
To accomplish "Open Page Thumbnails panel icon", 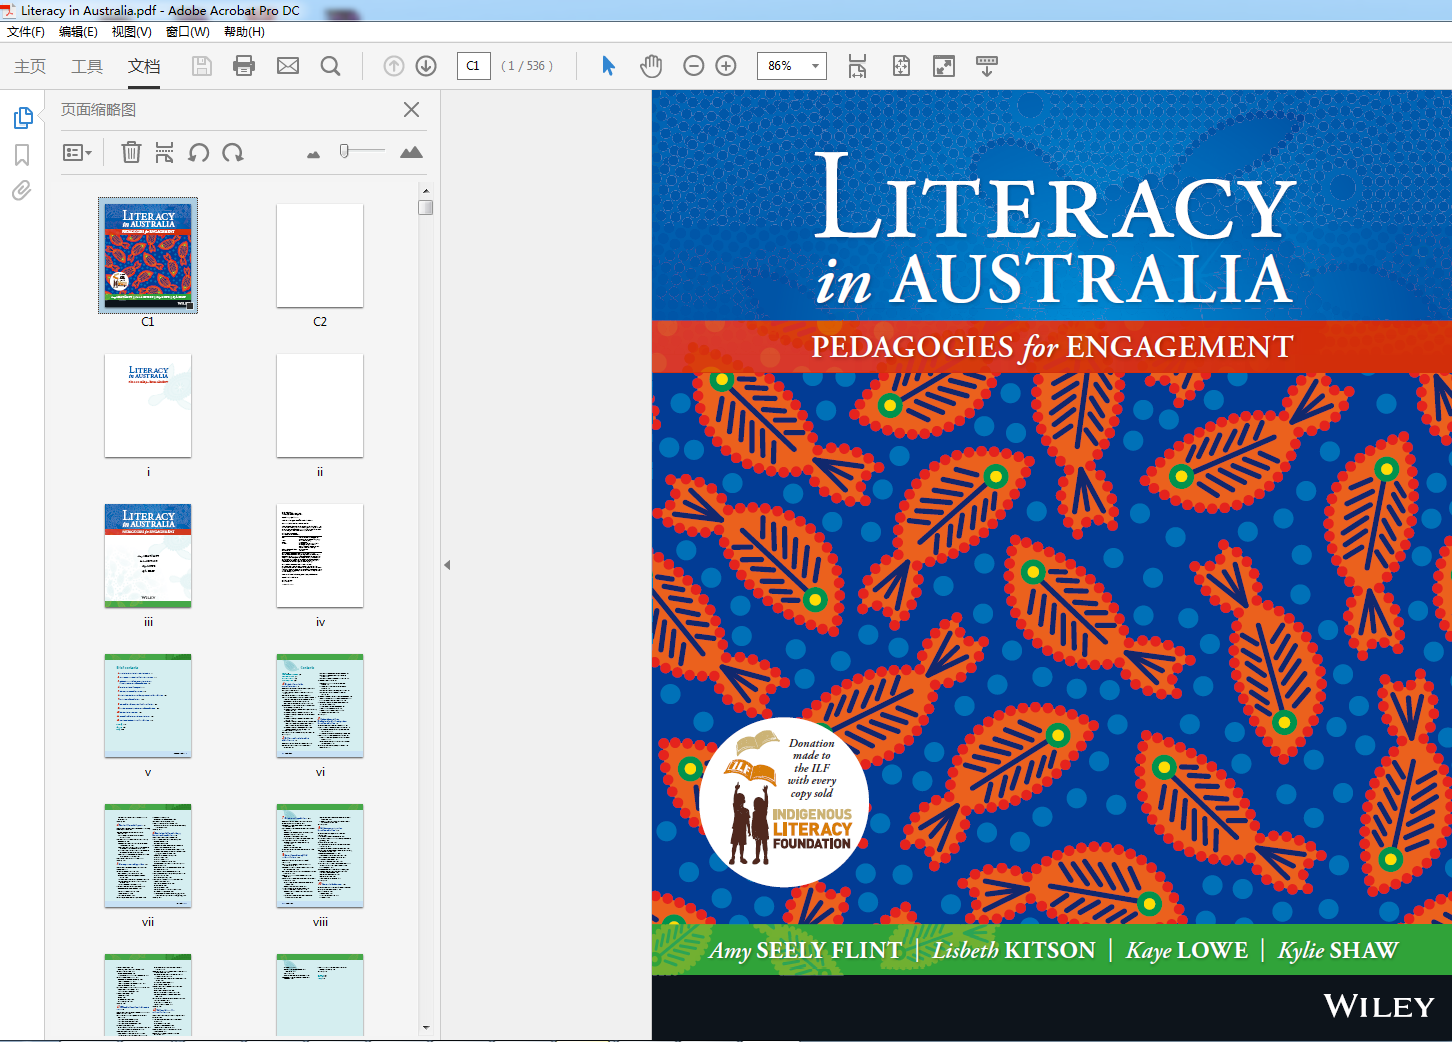I will pos(23,118).
